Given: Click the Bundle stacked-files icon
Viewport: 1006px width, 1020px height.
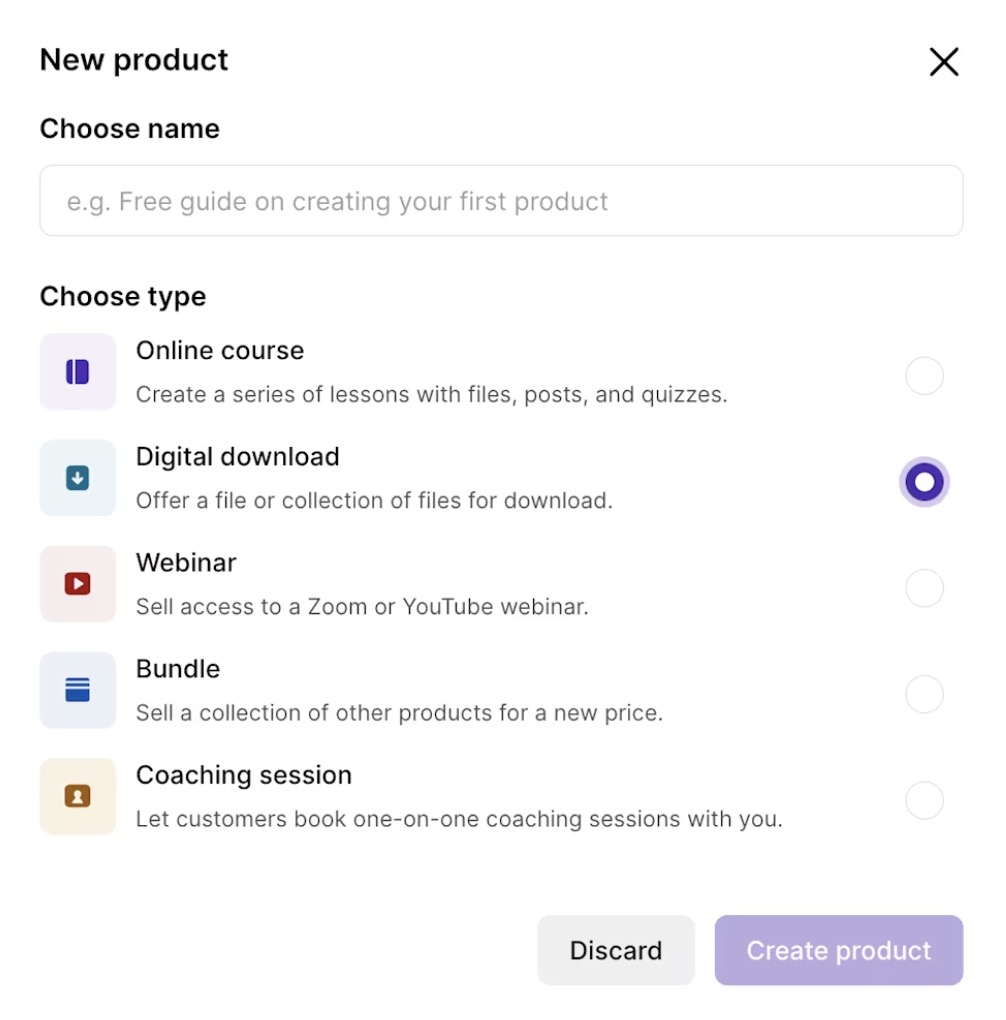Looking at the screenshot, I should click(x=77, y=690).
